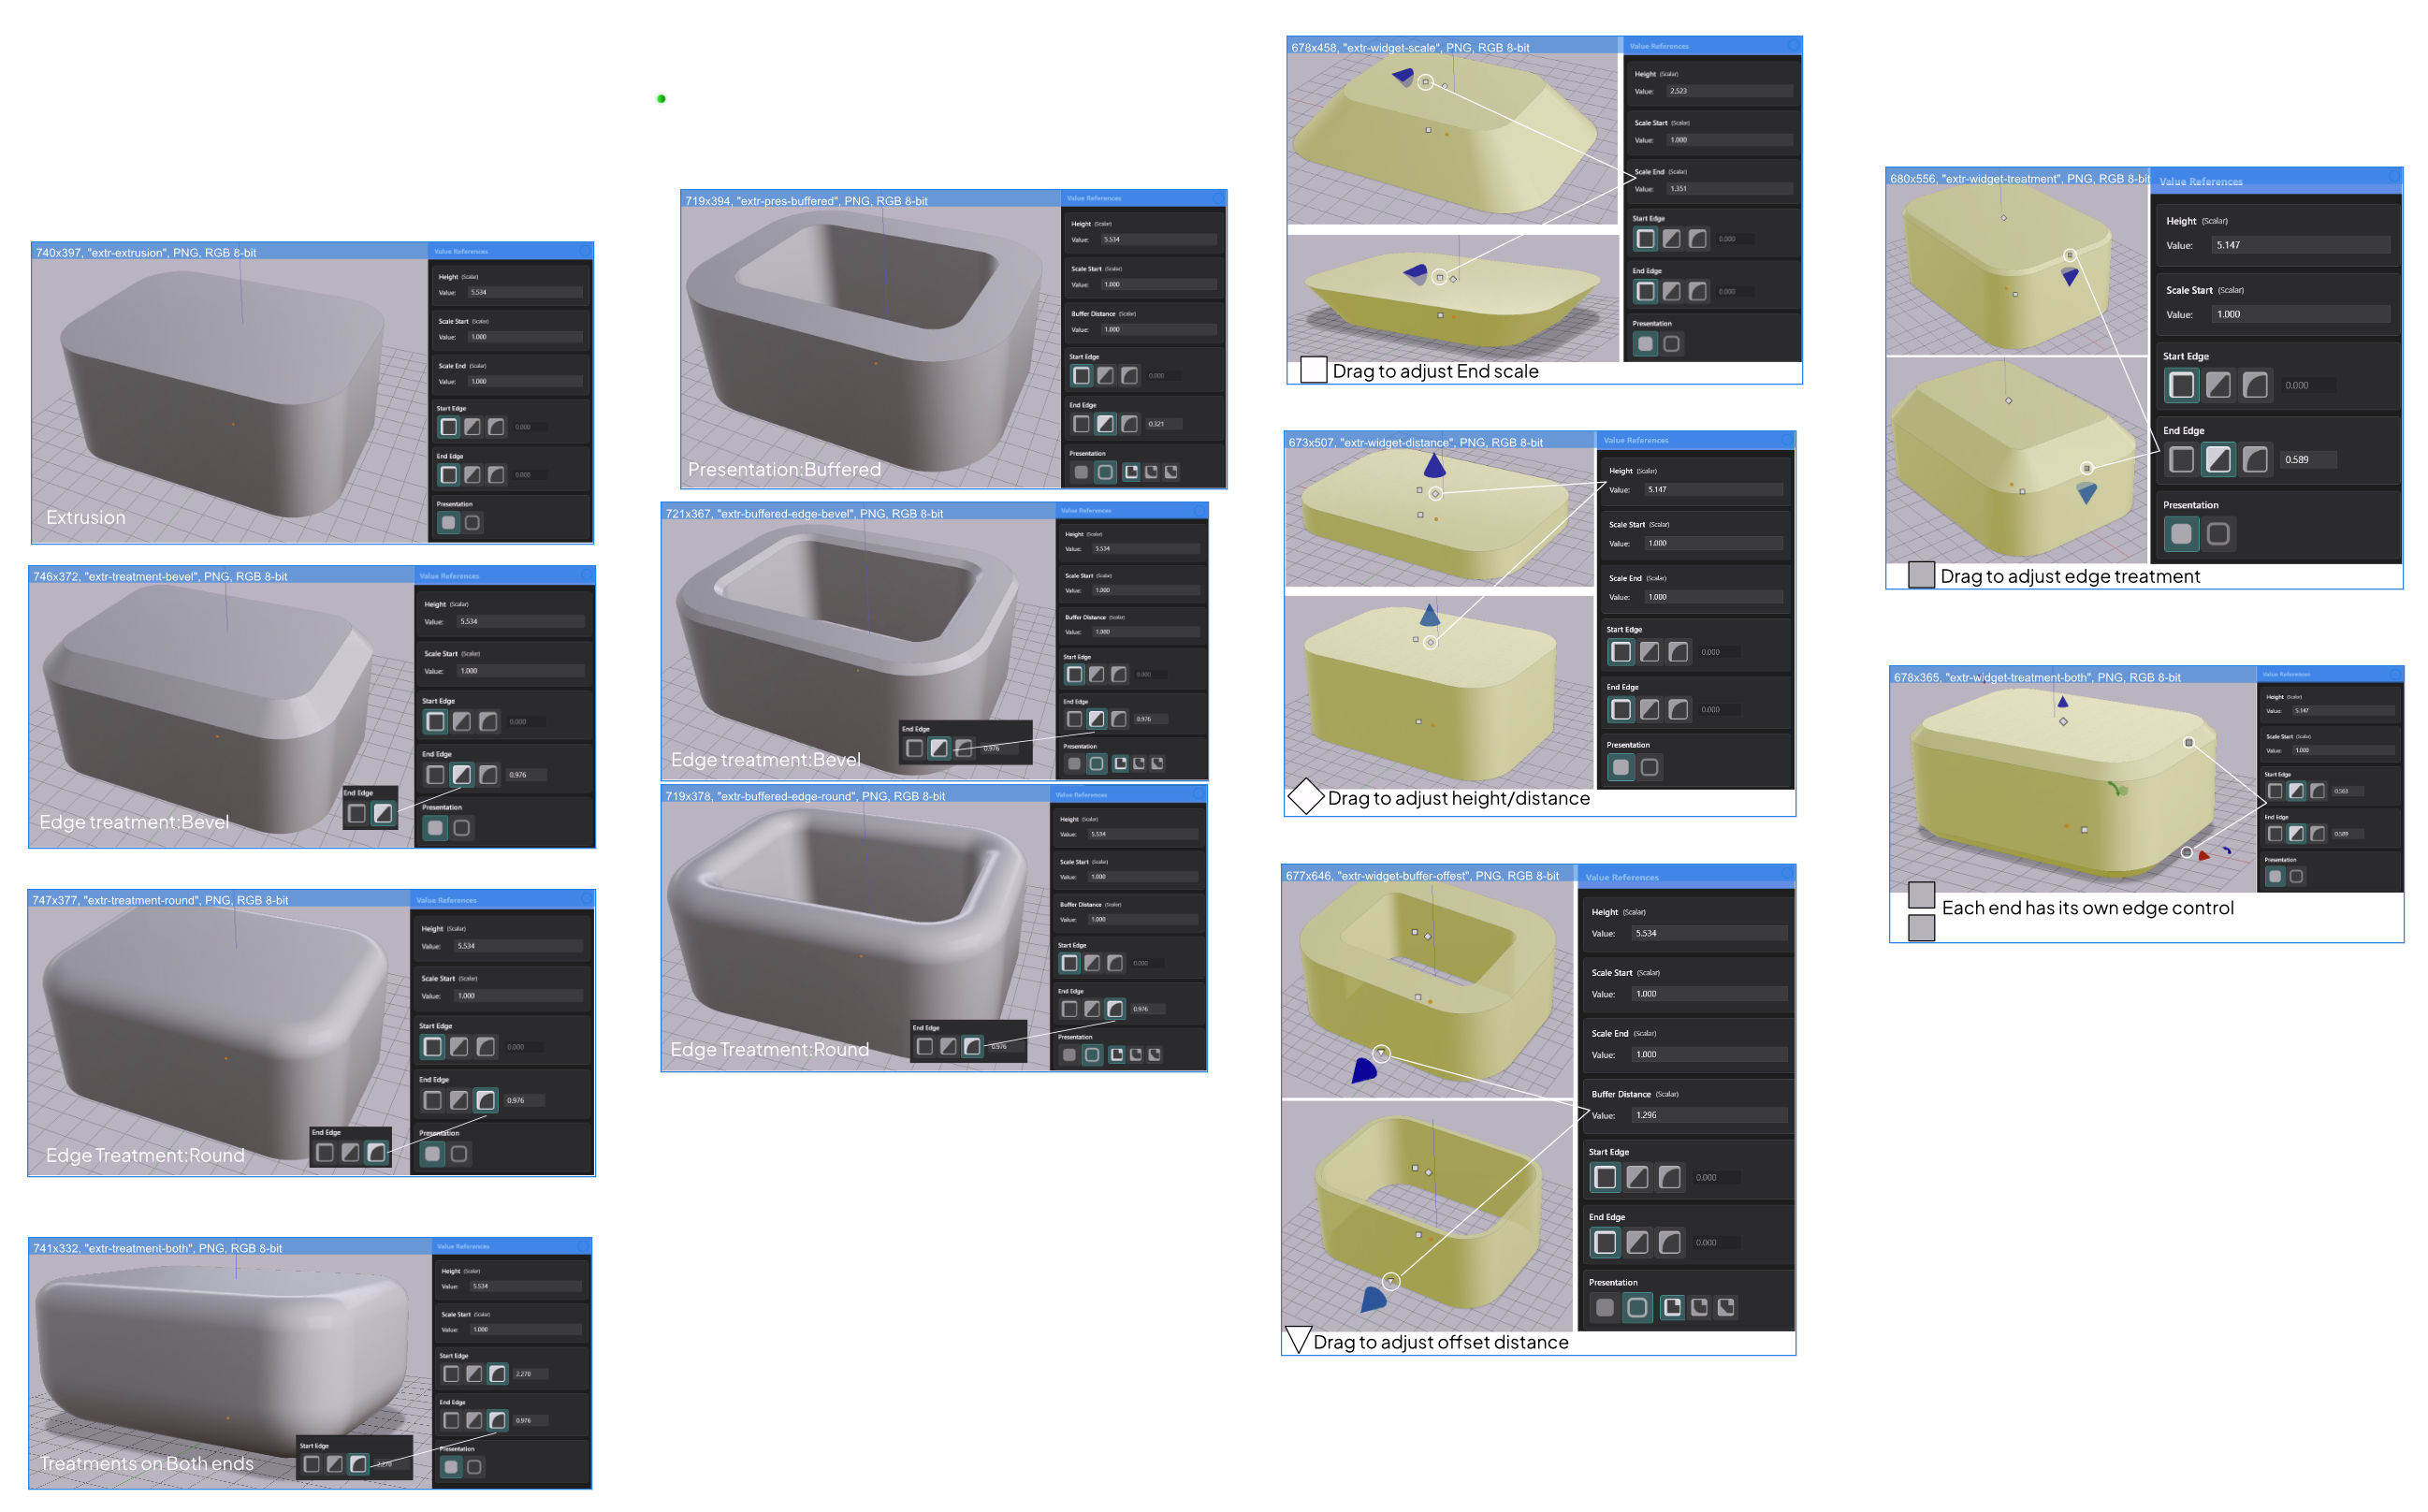Viewport: 2428px width, 1512px height.
Task: Choose rounded corner Presentation icon in extr-widget-buffer-offest image
Action: coord(1699,1307)
